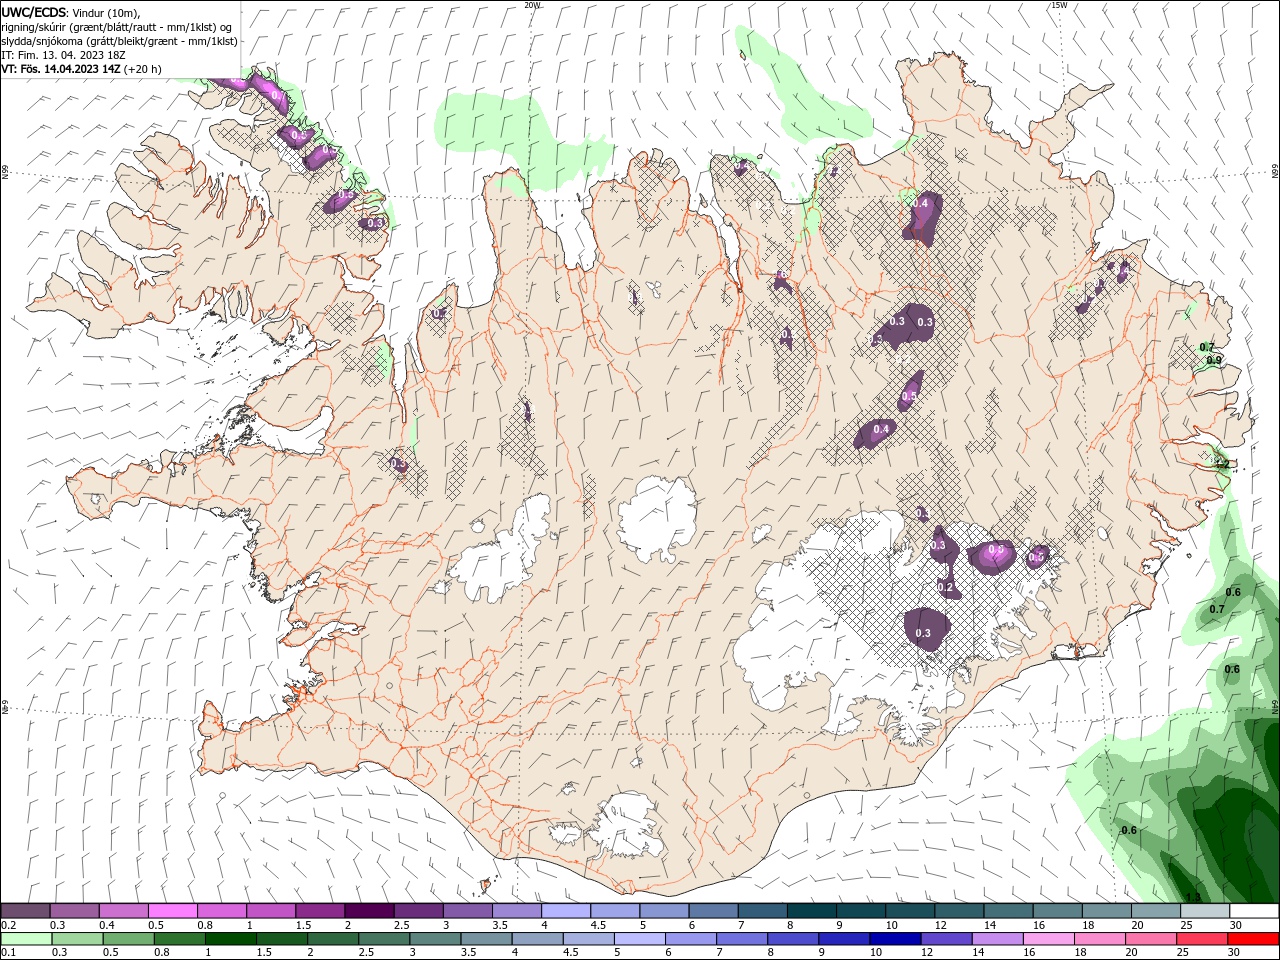Pick the 10 deep blue swatch in lower legend
This screenshot has width=1280, height=960.
tap(894, 939)
